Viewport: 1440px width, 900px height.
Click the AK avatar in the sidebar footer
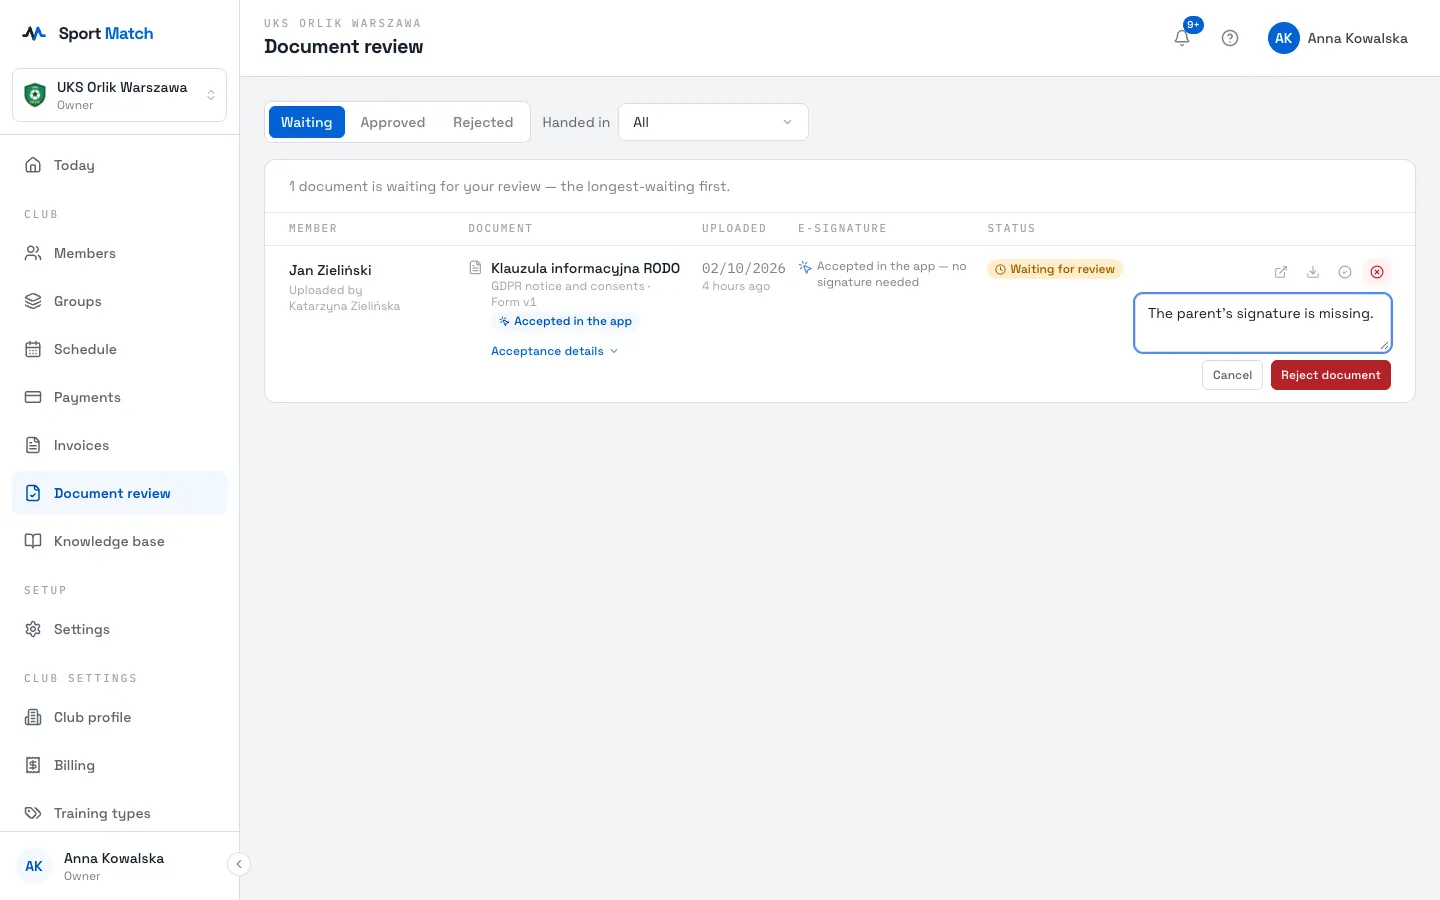tap(34, 866)
